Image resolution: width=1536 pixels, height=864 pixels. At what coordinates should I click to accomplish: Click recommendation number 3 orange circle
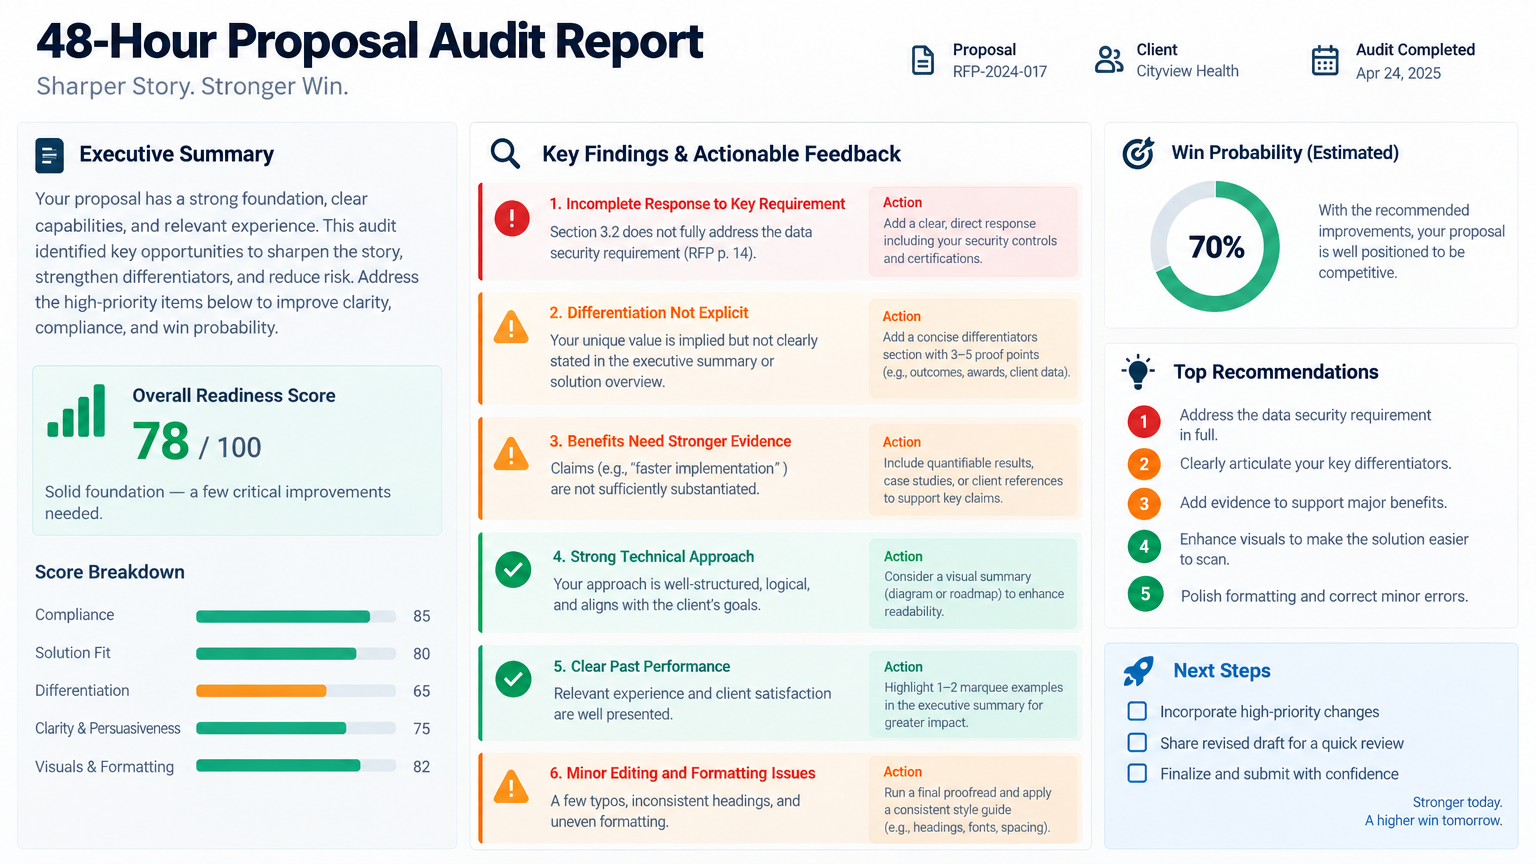(x=1144, y=503)
